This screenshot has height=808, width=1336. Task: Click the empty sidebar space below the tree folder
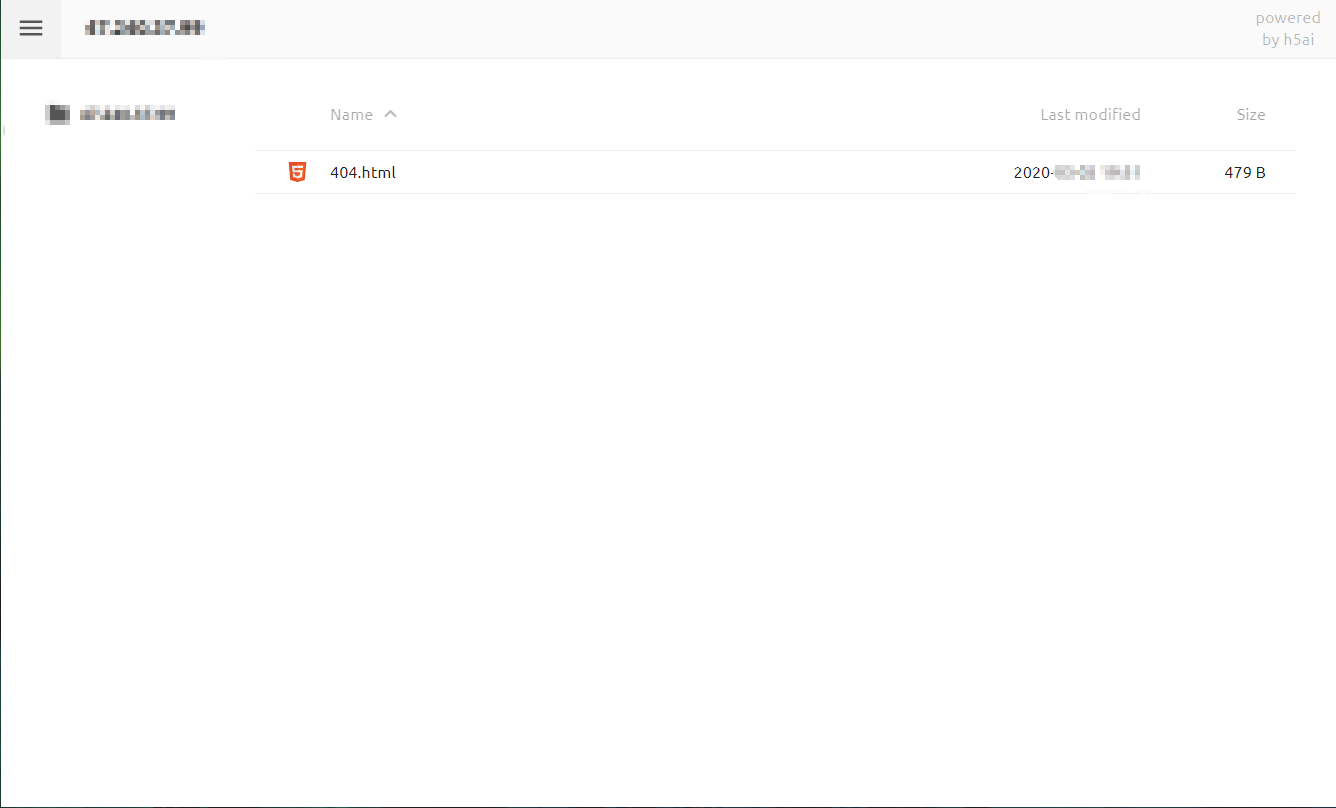[x=120, y=400]
